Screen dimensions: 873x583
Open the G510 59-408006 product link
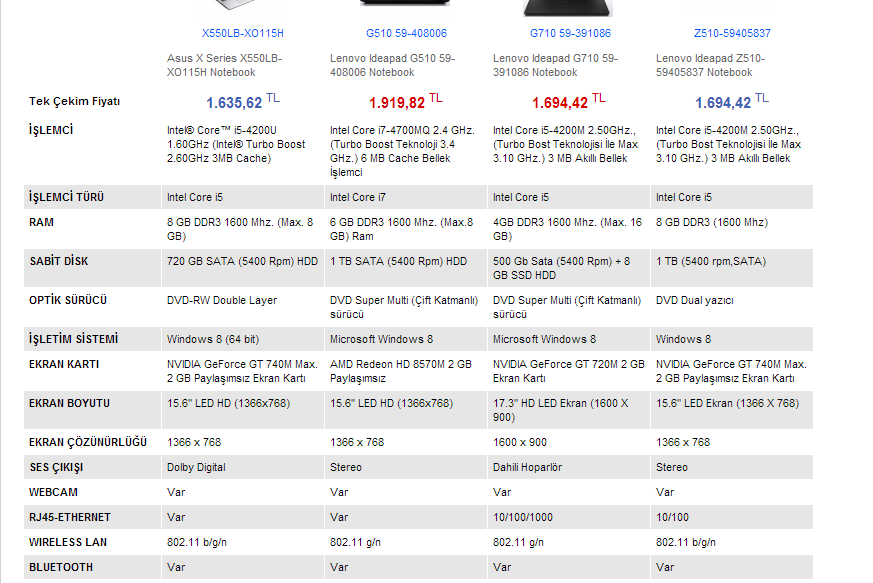pos(406,33)
